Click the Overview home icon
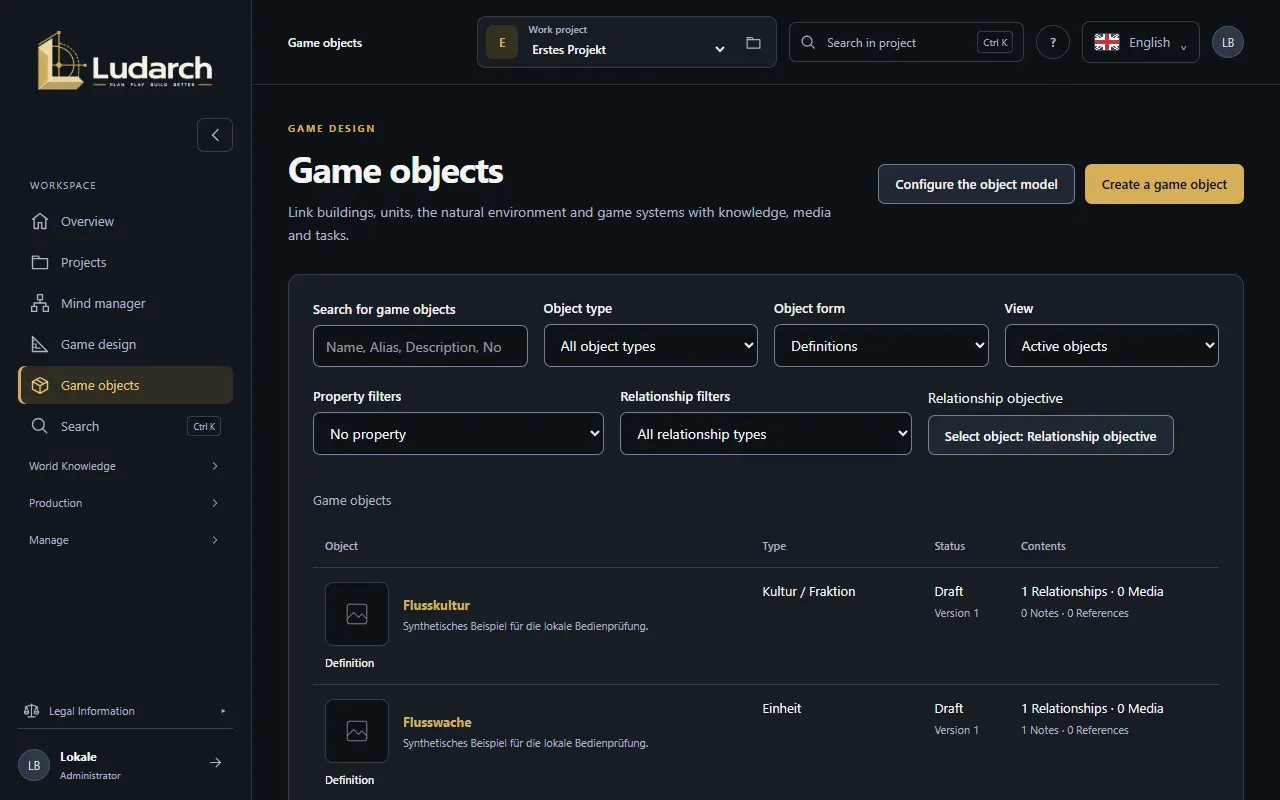 tap(40, 221)
